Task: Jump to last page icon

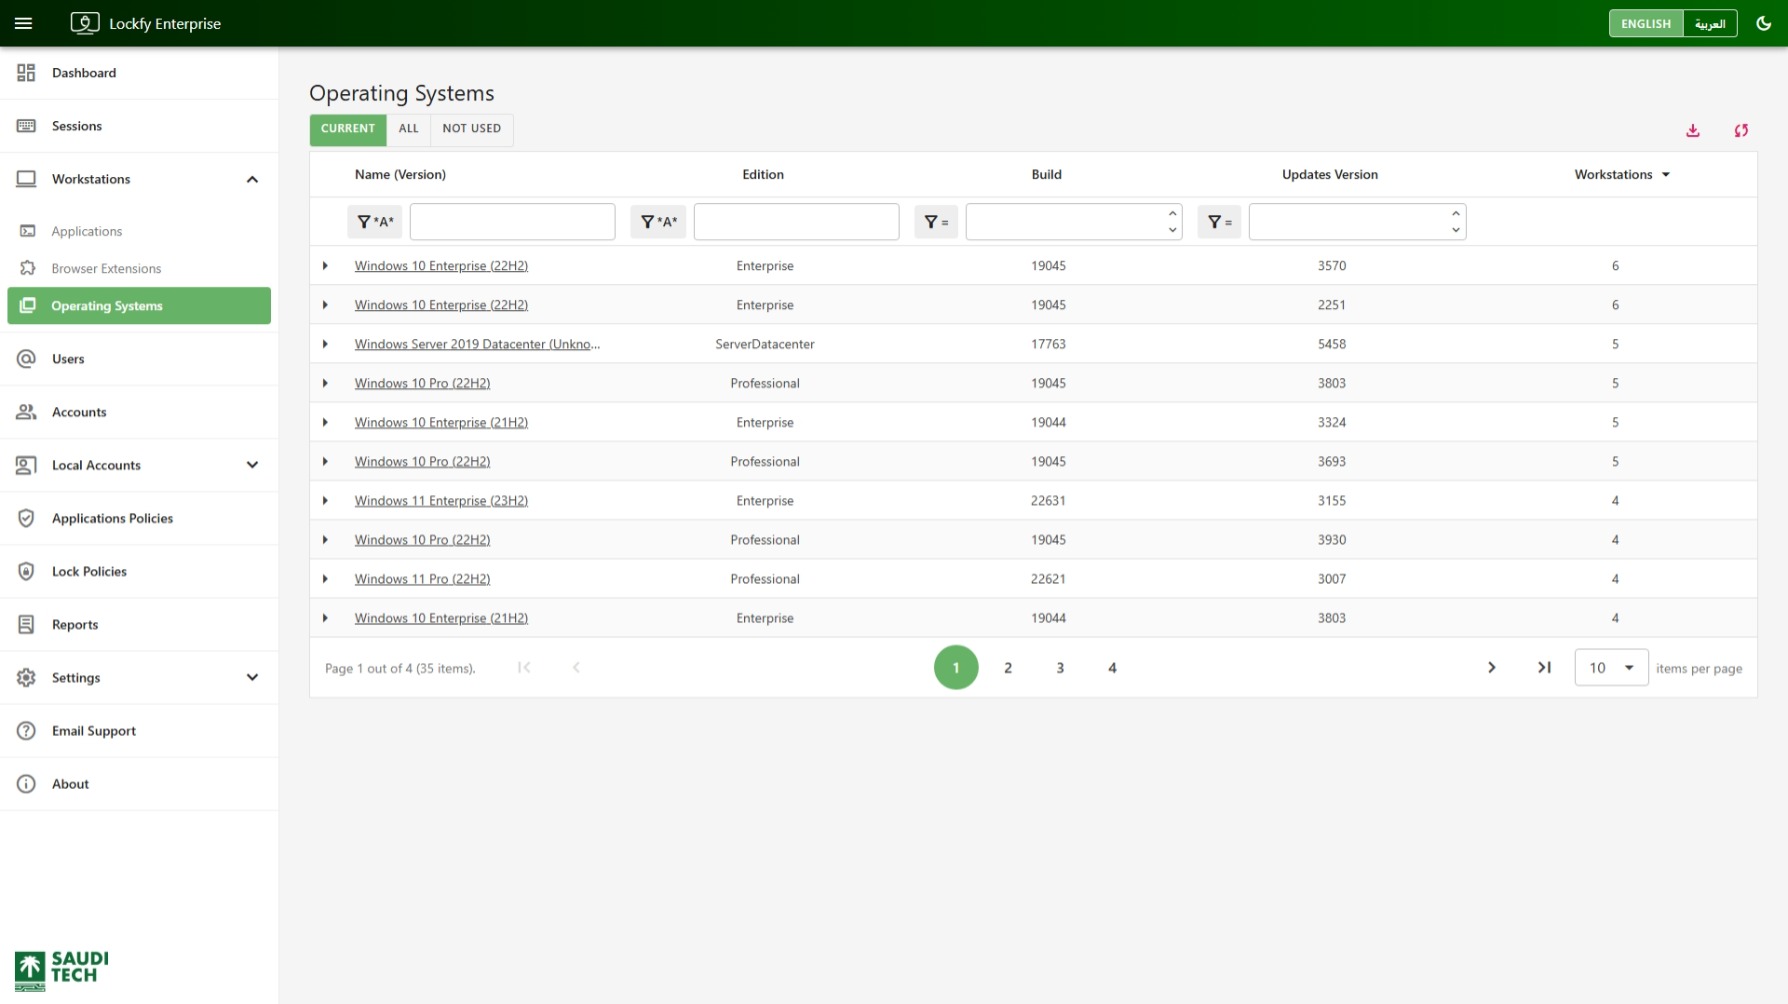Action: [x=1544, y=668]
